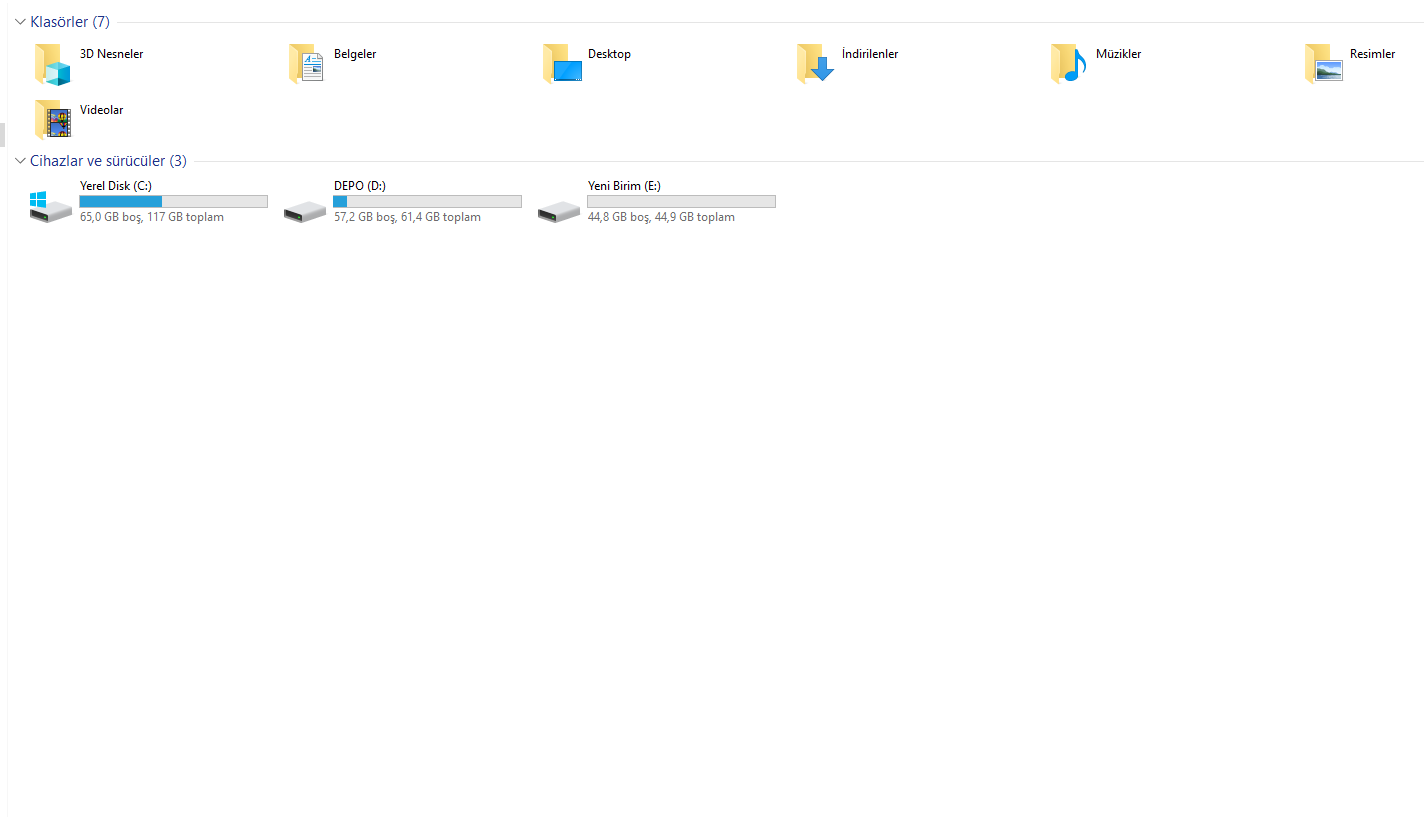Open the Videolar folder icon
Image resolution: width=1424 pixels, height=817 pixels.
(53, 120)
